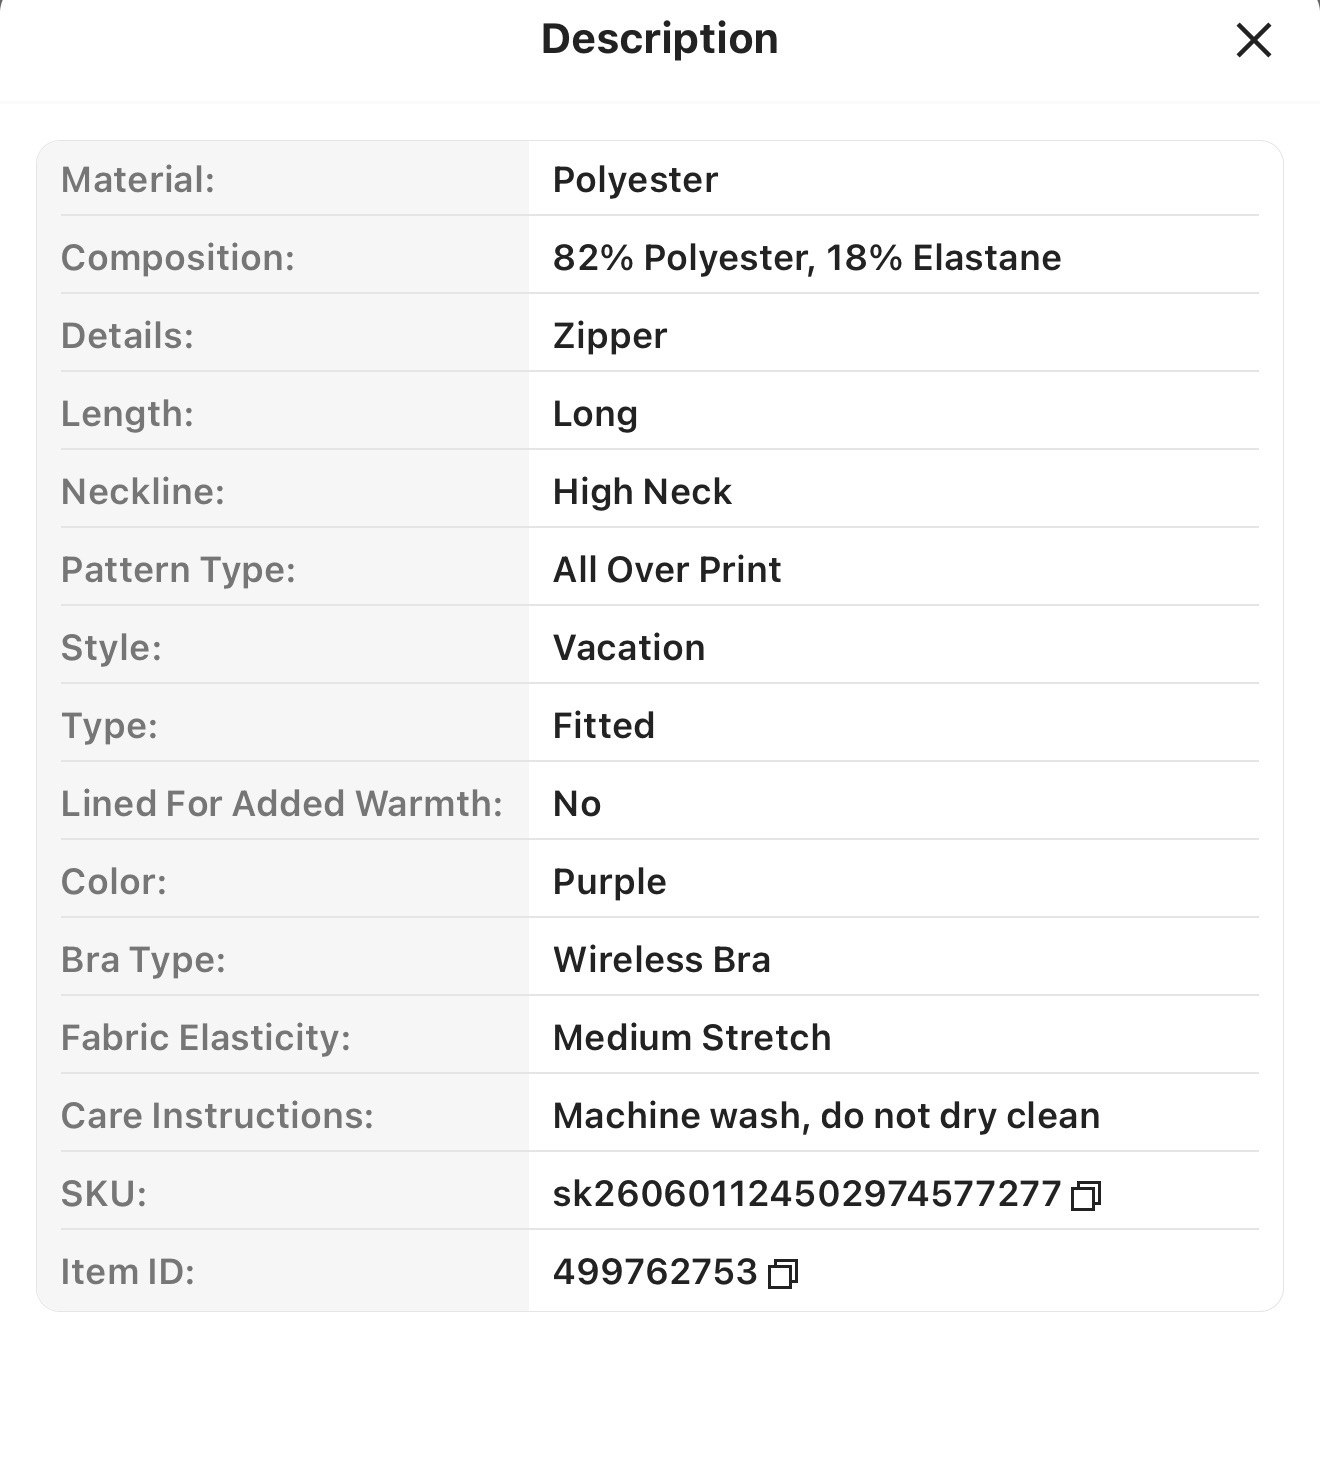1320x1475 pixels.
Task: Click the High Neck neckline value
Action: coord(642,492)
